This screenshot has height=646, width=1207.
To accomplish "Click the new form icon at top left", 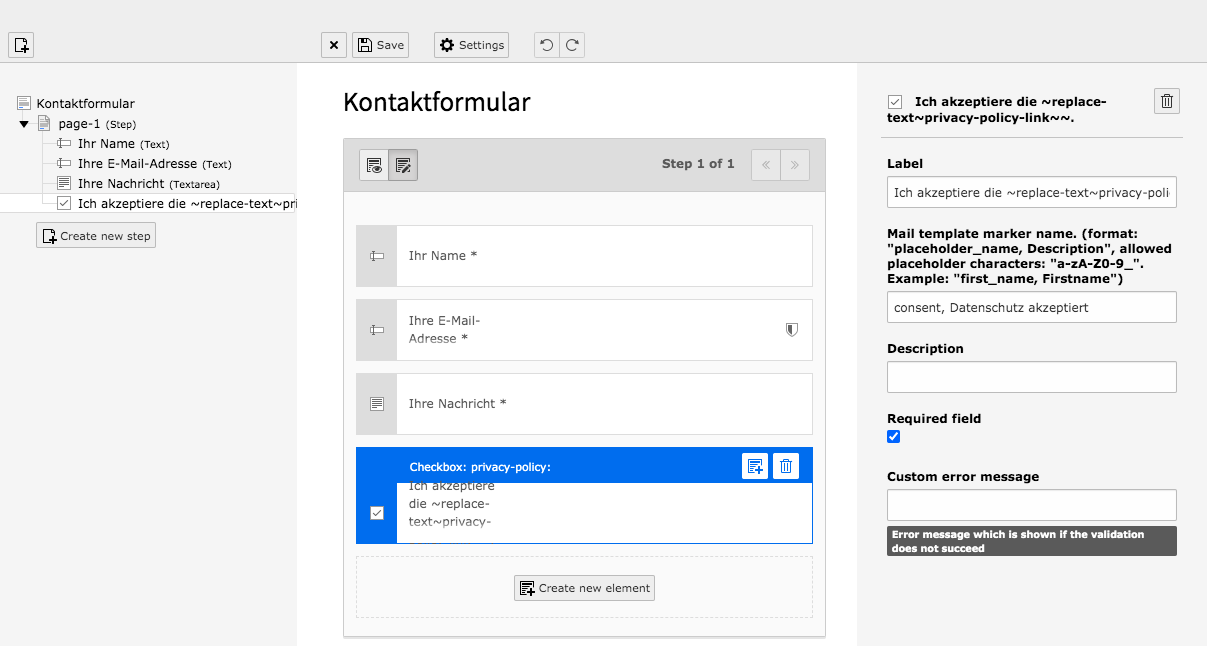I will pyautogui.click(x=22, y=45).
